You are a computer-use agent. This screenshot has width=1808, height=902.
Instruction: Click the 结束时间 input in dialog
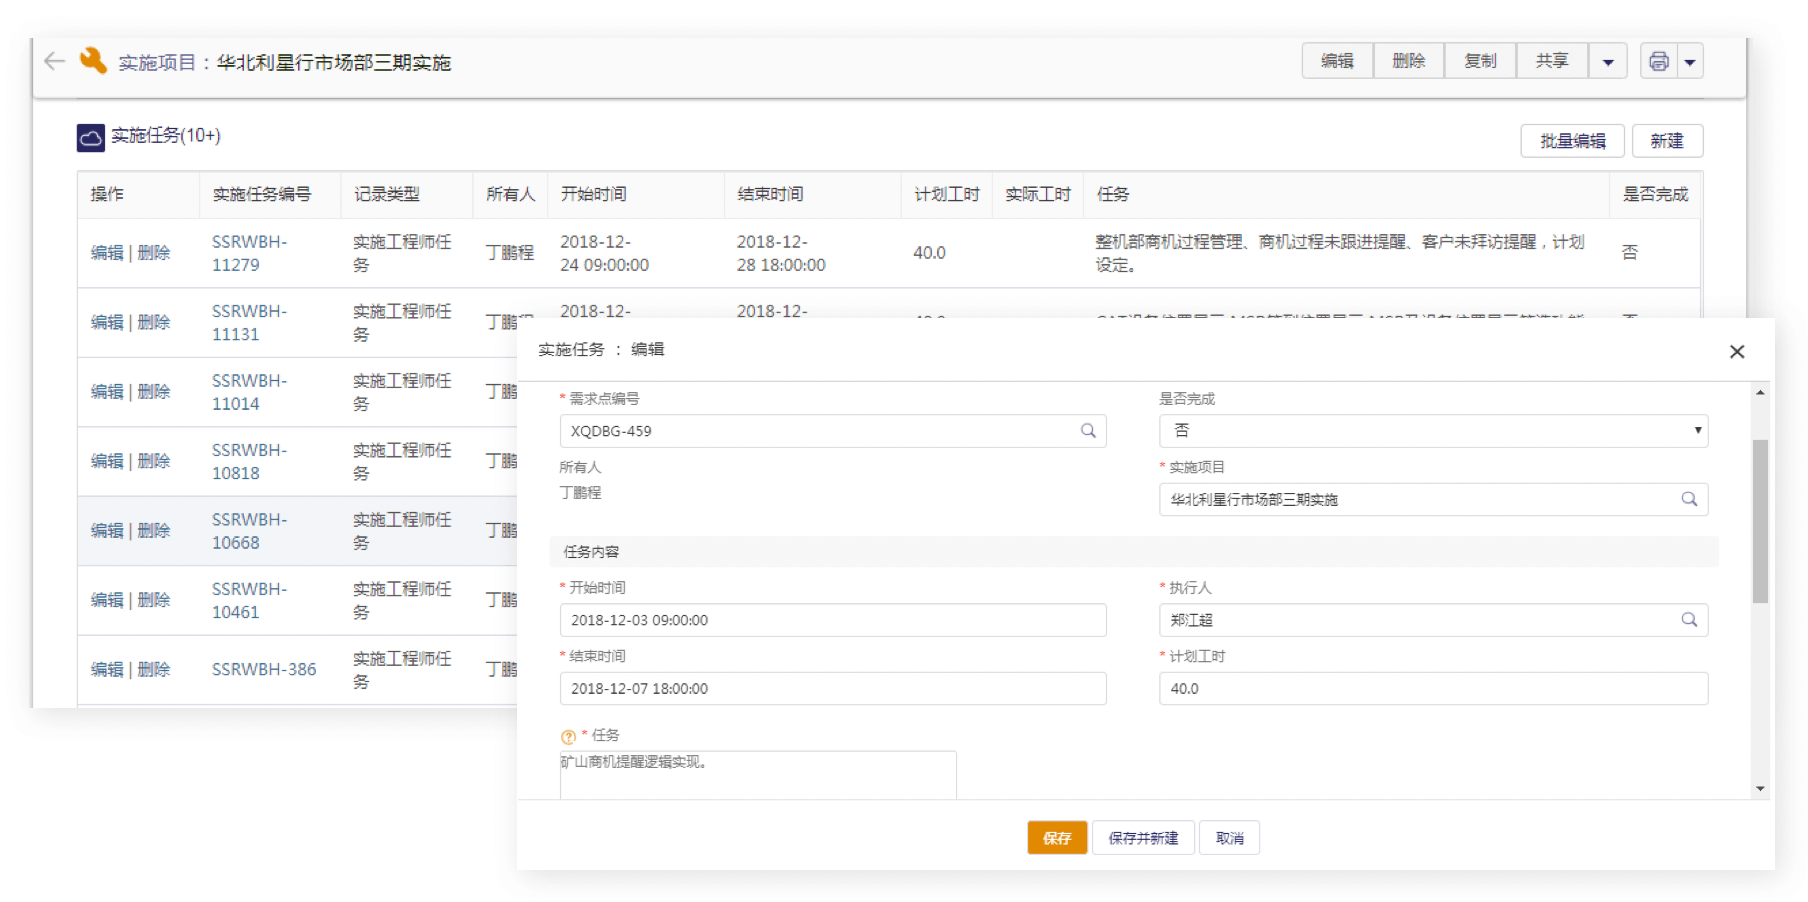[833, 688]
